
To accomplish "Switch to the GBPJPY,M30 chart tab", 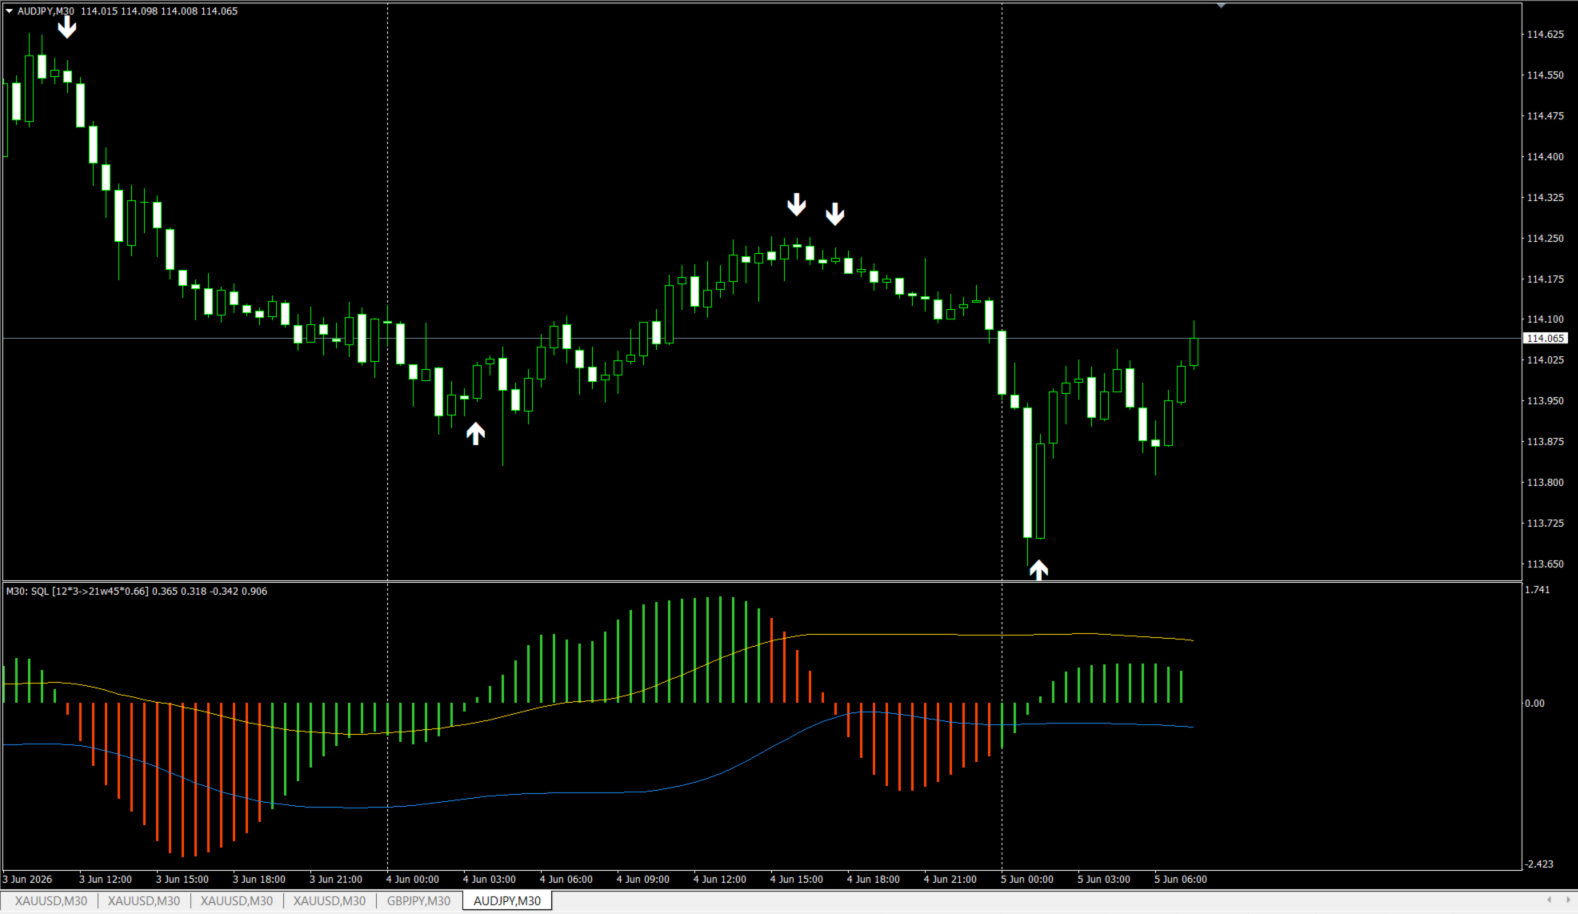I will coord(419,901).
